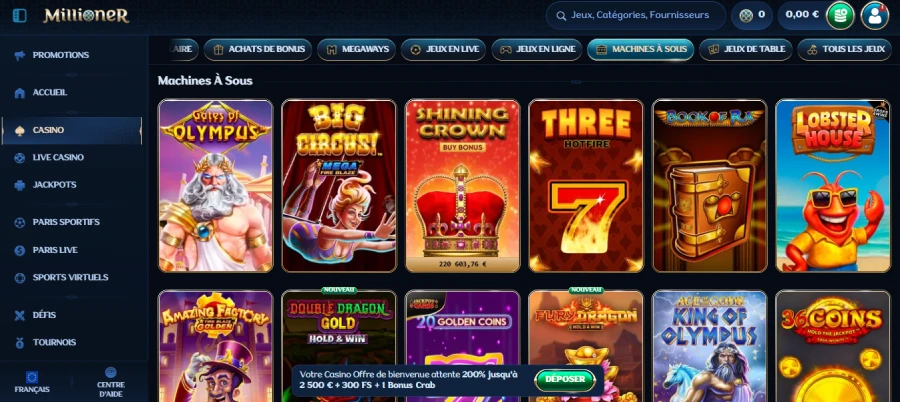This screenshot has width=900, height=402.
Task: Open the user profile avatar
Action: 875,16
